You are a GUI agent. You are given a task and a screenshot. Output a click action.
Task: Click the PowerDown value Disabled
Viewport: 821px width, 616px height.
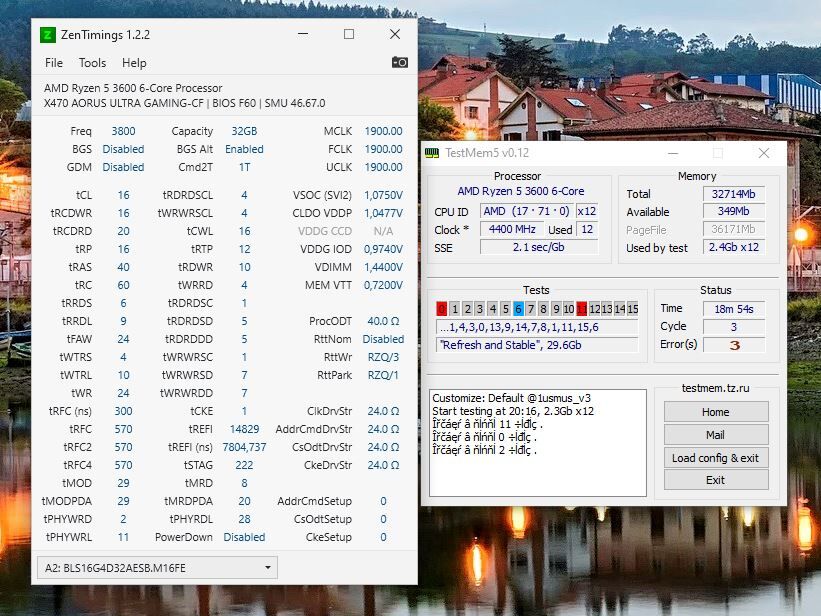click(244, 537)
